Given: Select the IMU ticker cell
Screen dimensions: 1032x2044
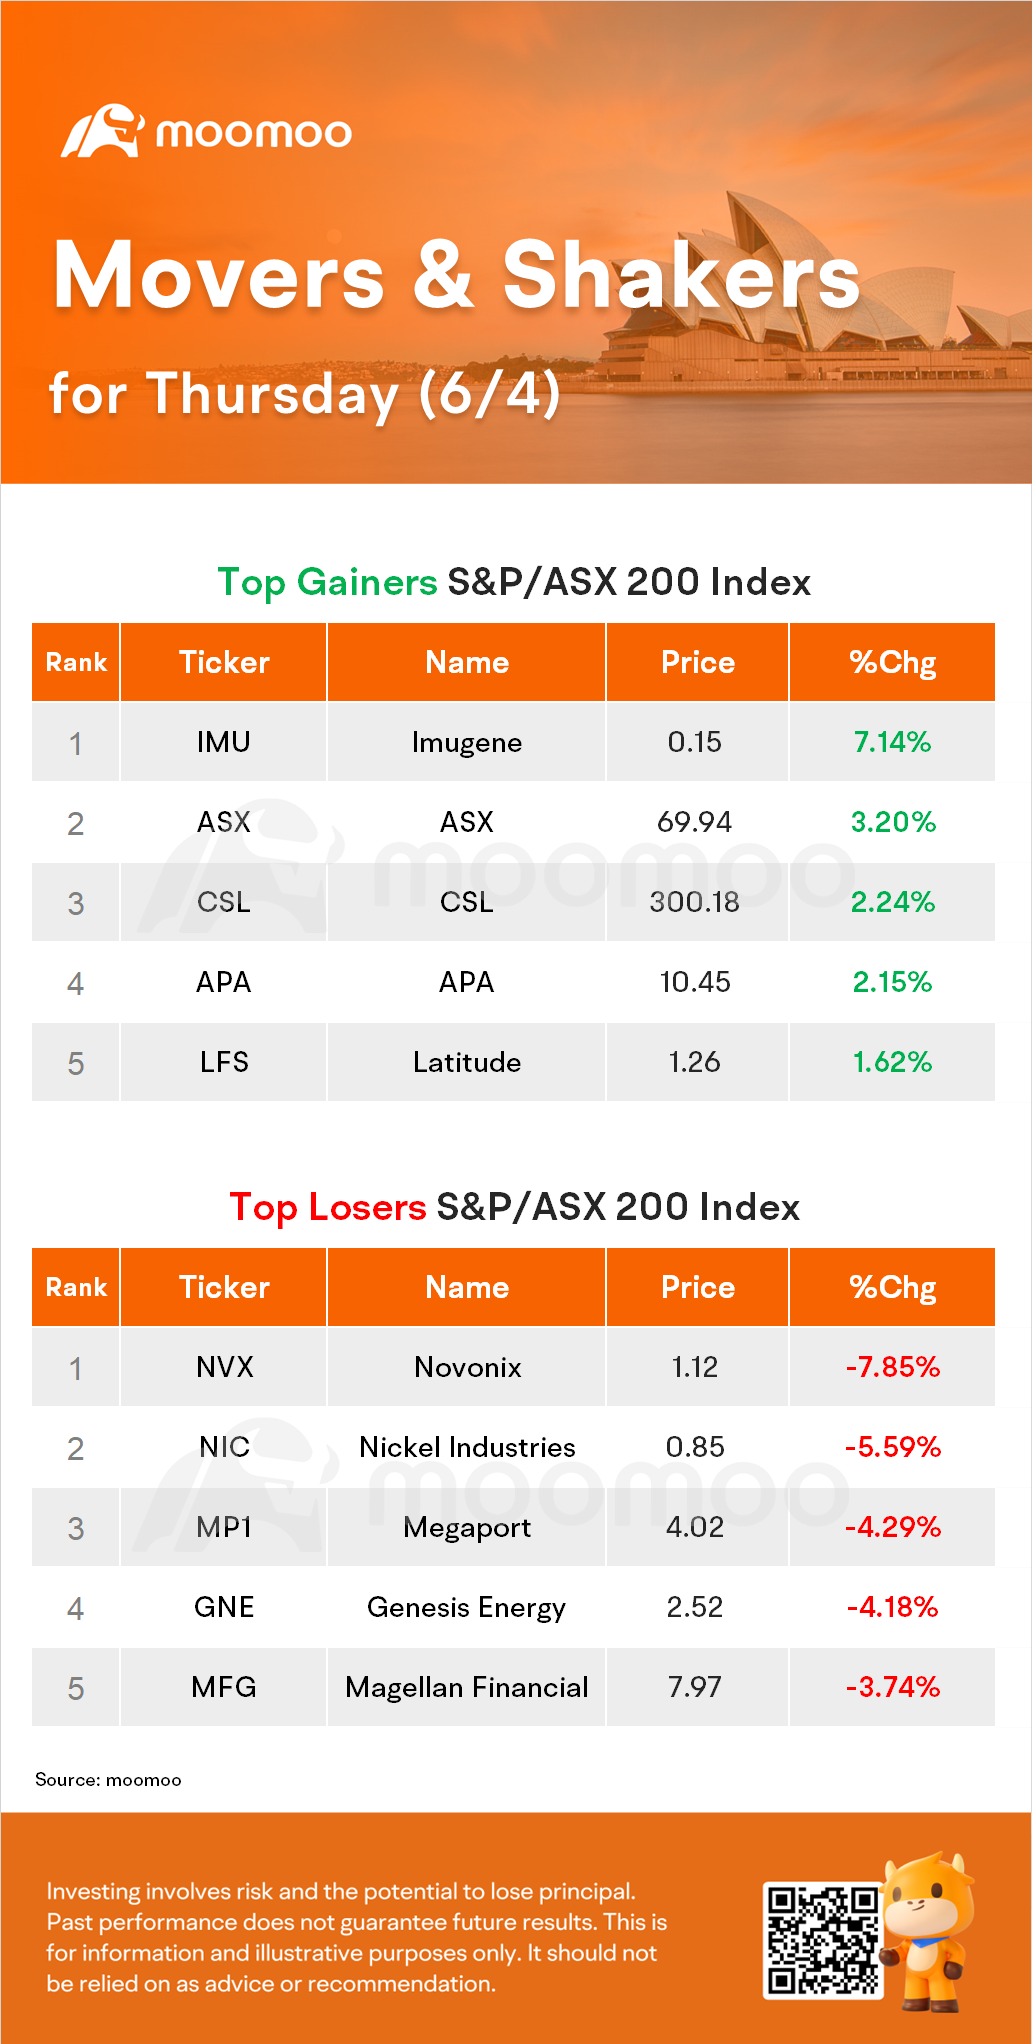Looking at the screenshot, I should tap(223, 742).
